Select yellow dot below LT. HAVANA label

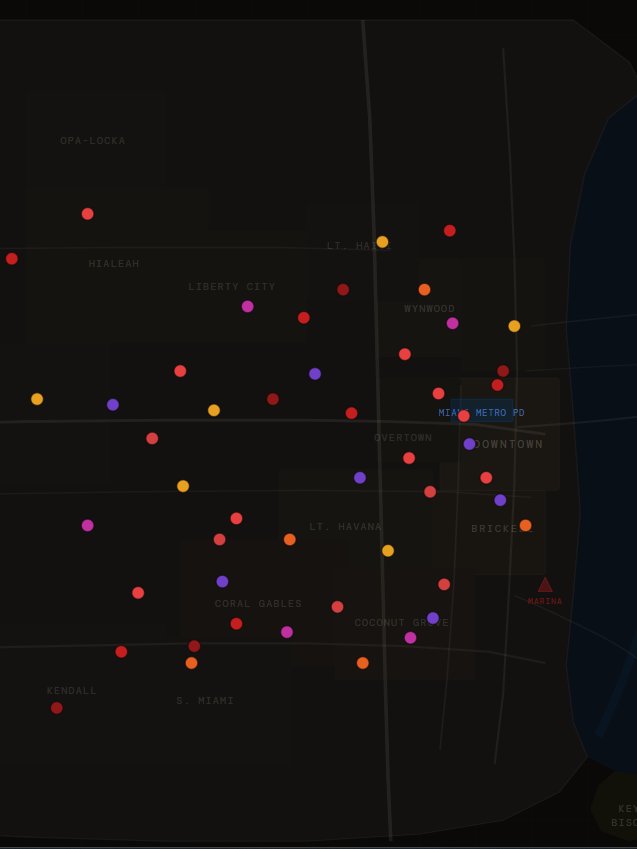click(x=388, y=551)
